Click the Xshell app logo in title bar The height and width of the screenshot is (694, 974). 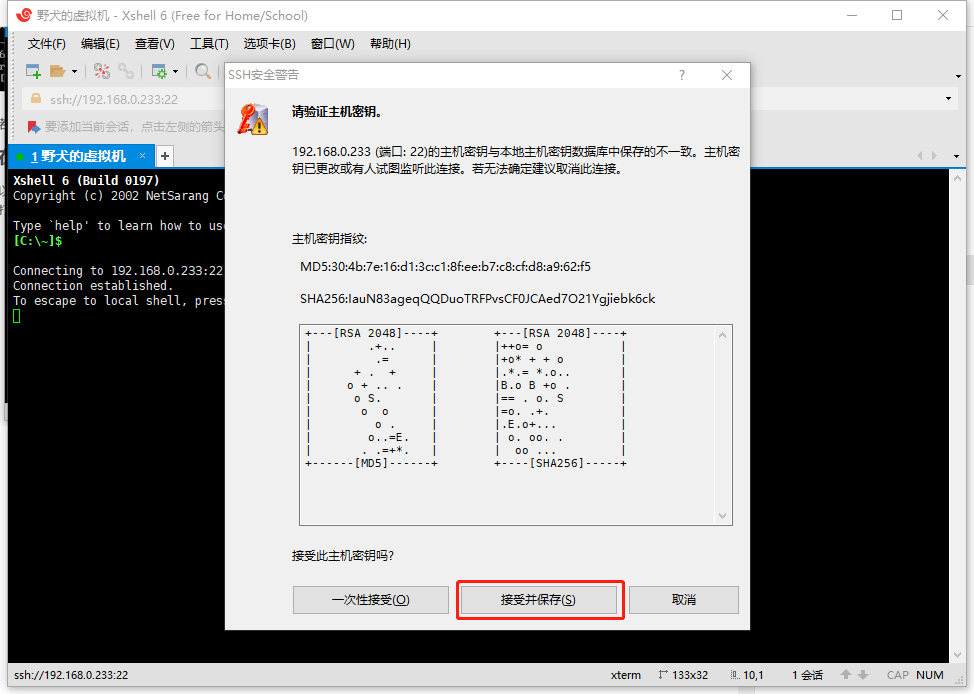click(23, 15)
